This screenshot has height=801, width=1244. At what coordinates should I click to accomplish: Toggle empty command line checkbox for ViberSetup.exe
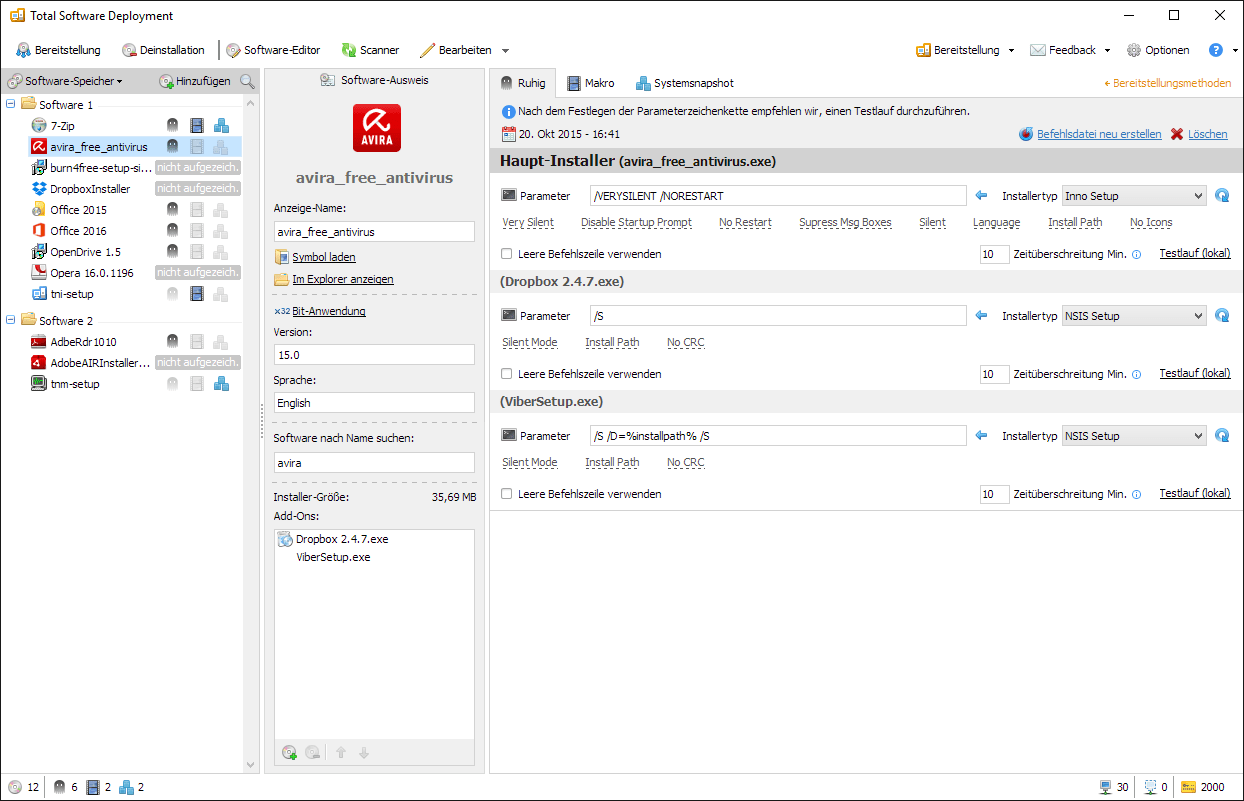click(507, 494)
